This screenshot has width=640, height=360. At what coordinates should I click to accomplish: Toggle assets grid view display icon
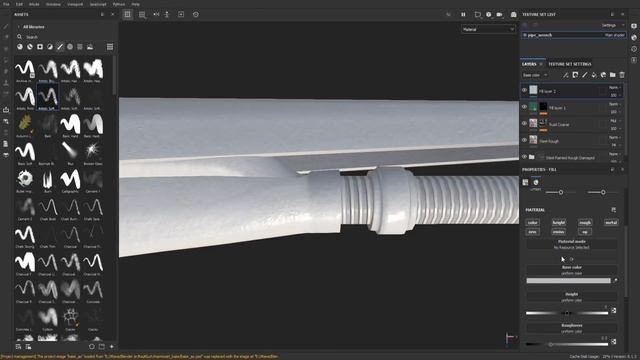[x=110, y=47]
